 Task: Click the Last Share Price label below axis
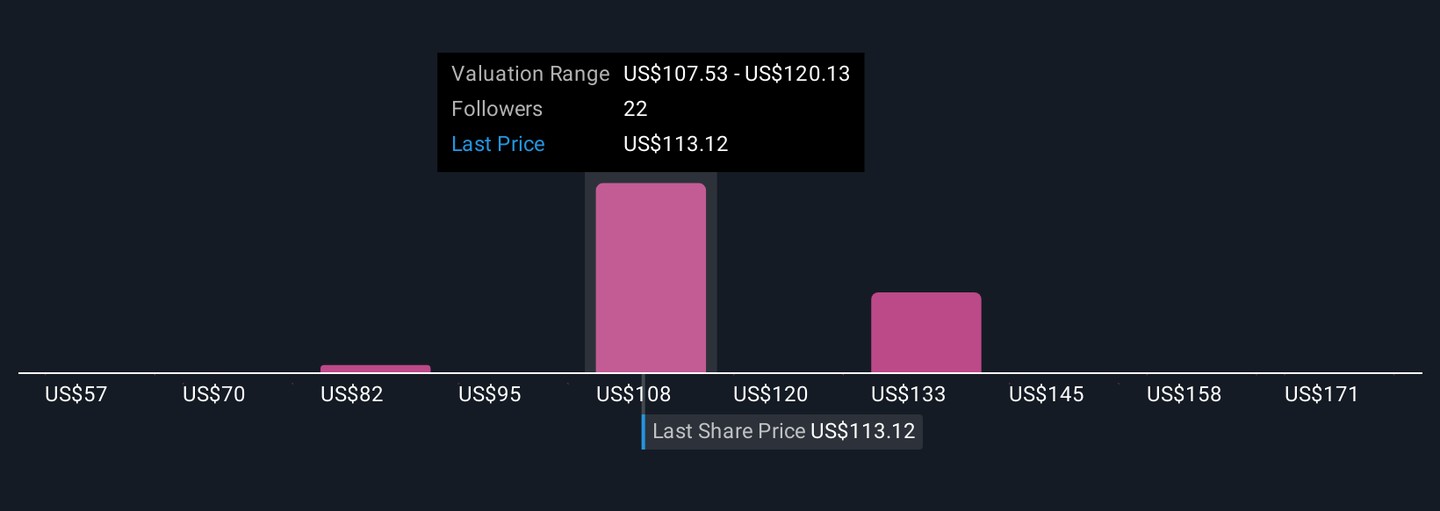click(x=728, y=431)
